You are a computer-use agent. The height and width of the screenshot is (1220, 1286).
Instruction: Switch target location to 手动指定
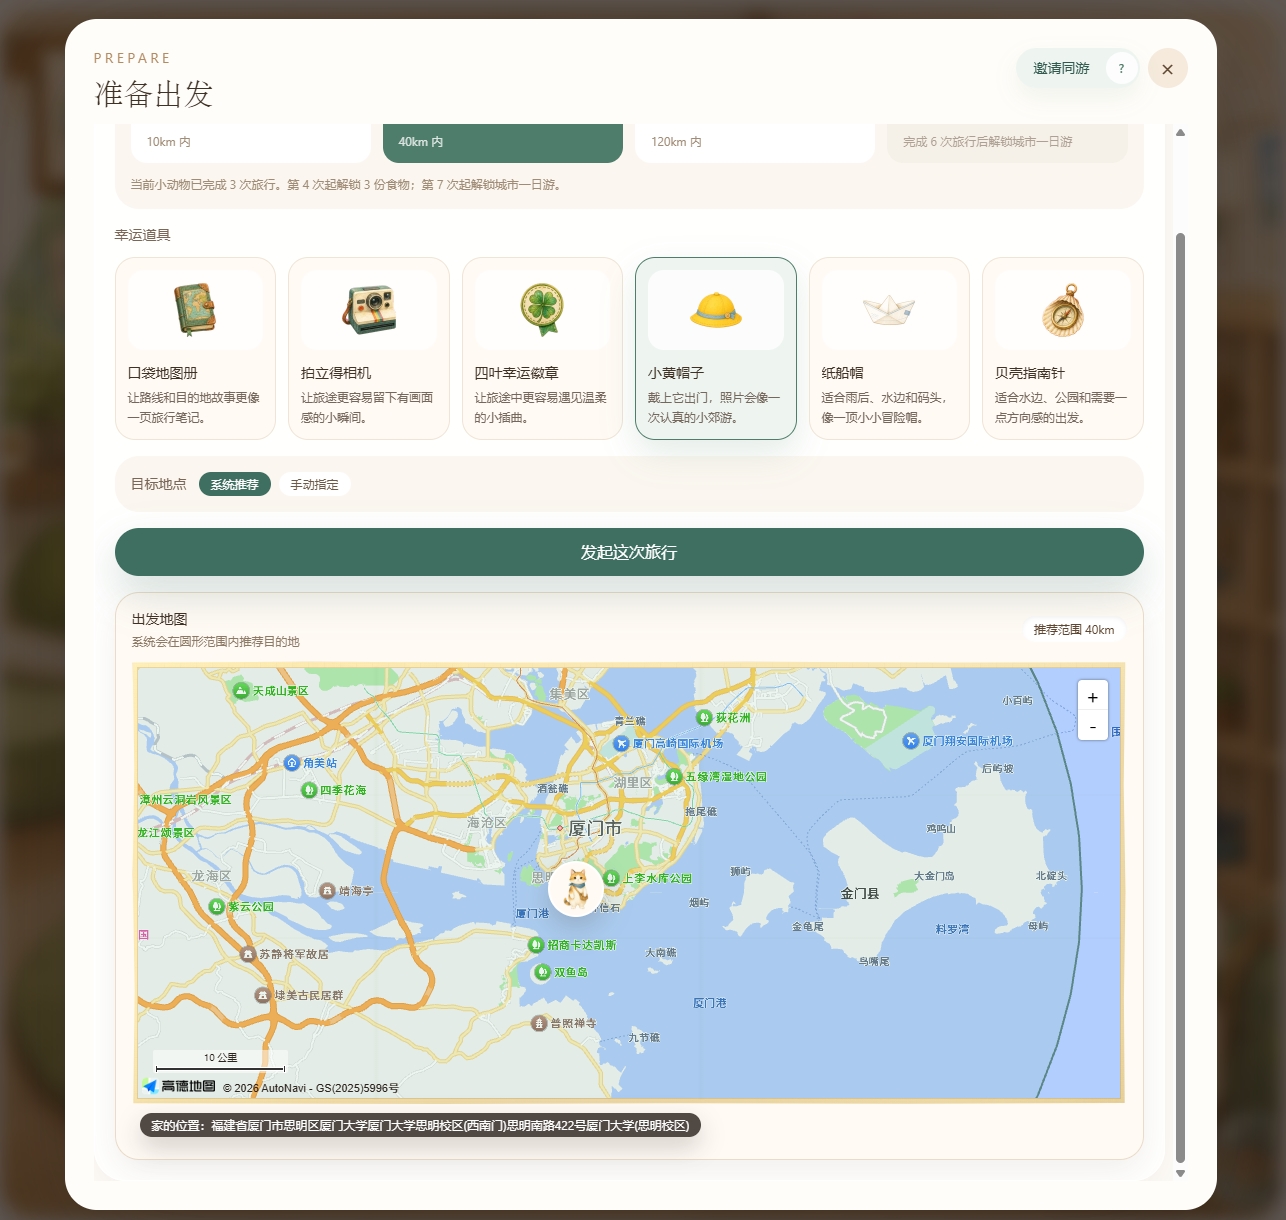coord(314,484)
